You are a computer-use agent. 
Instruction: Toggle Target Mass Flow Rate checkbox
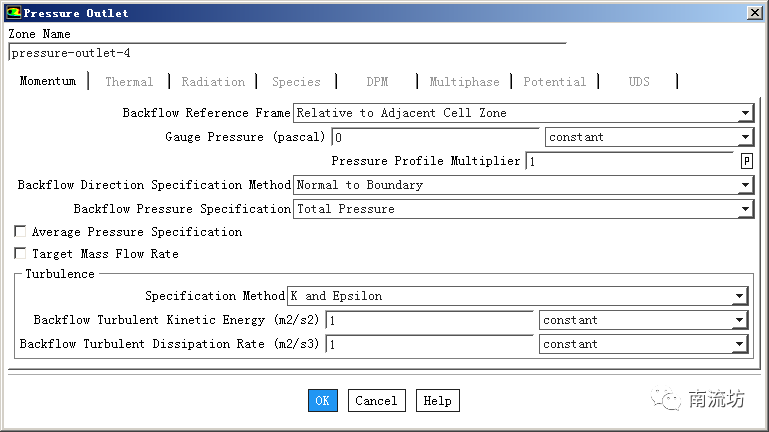20,254
